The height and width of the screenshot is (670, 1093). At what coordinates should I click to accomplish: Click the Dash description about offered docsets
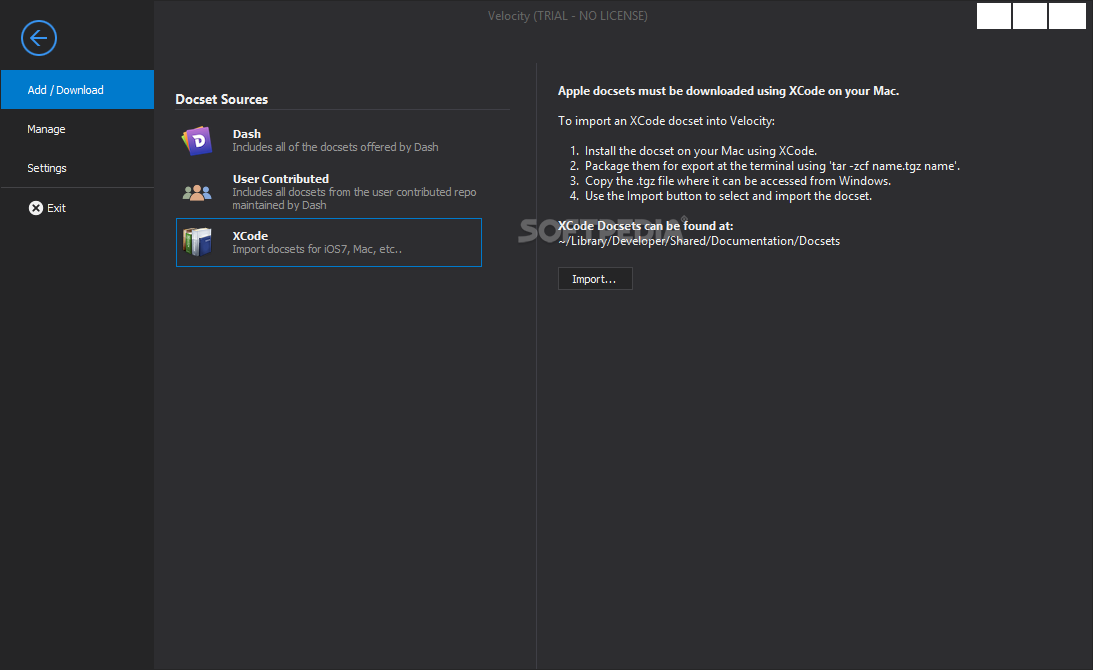[x=335, y=147]
